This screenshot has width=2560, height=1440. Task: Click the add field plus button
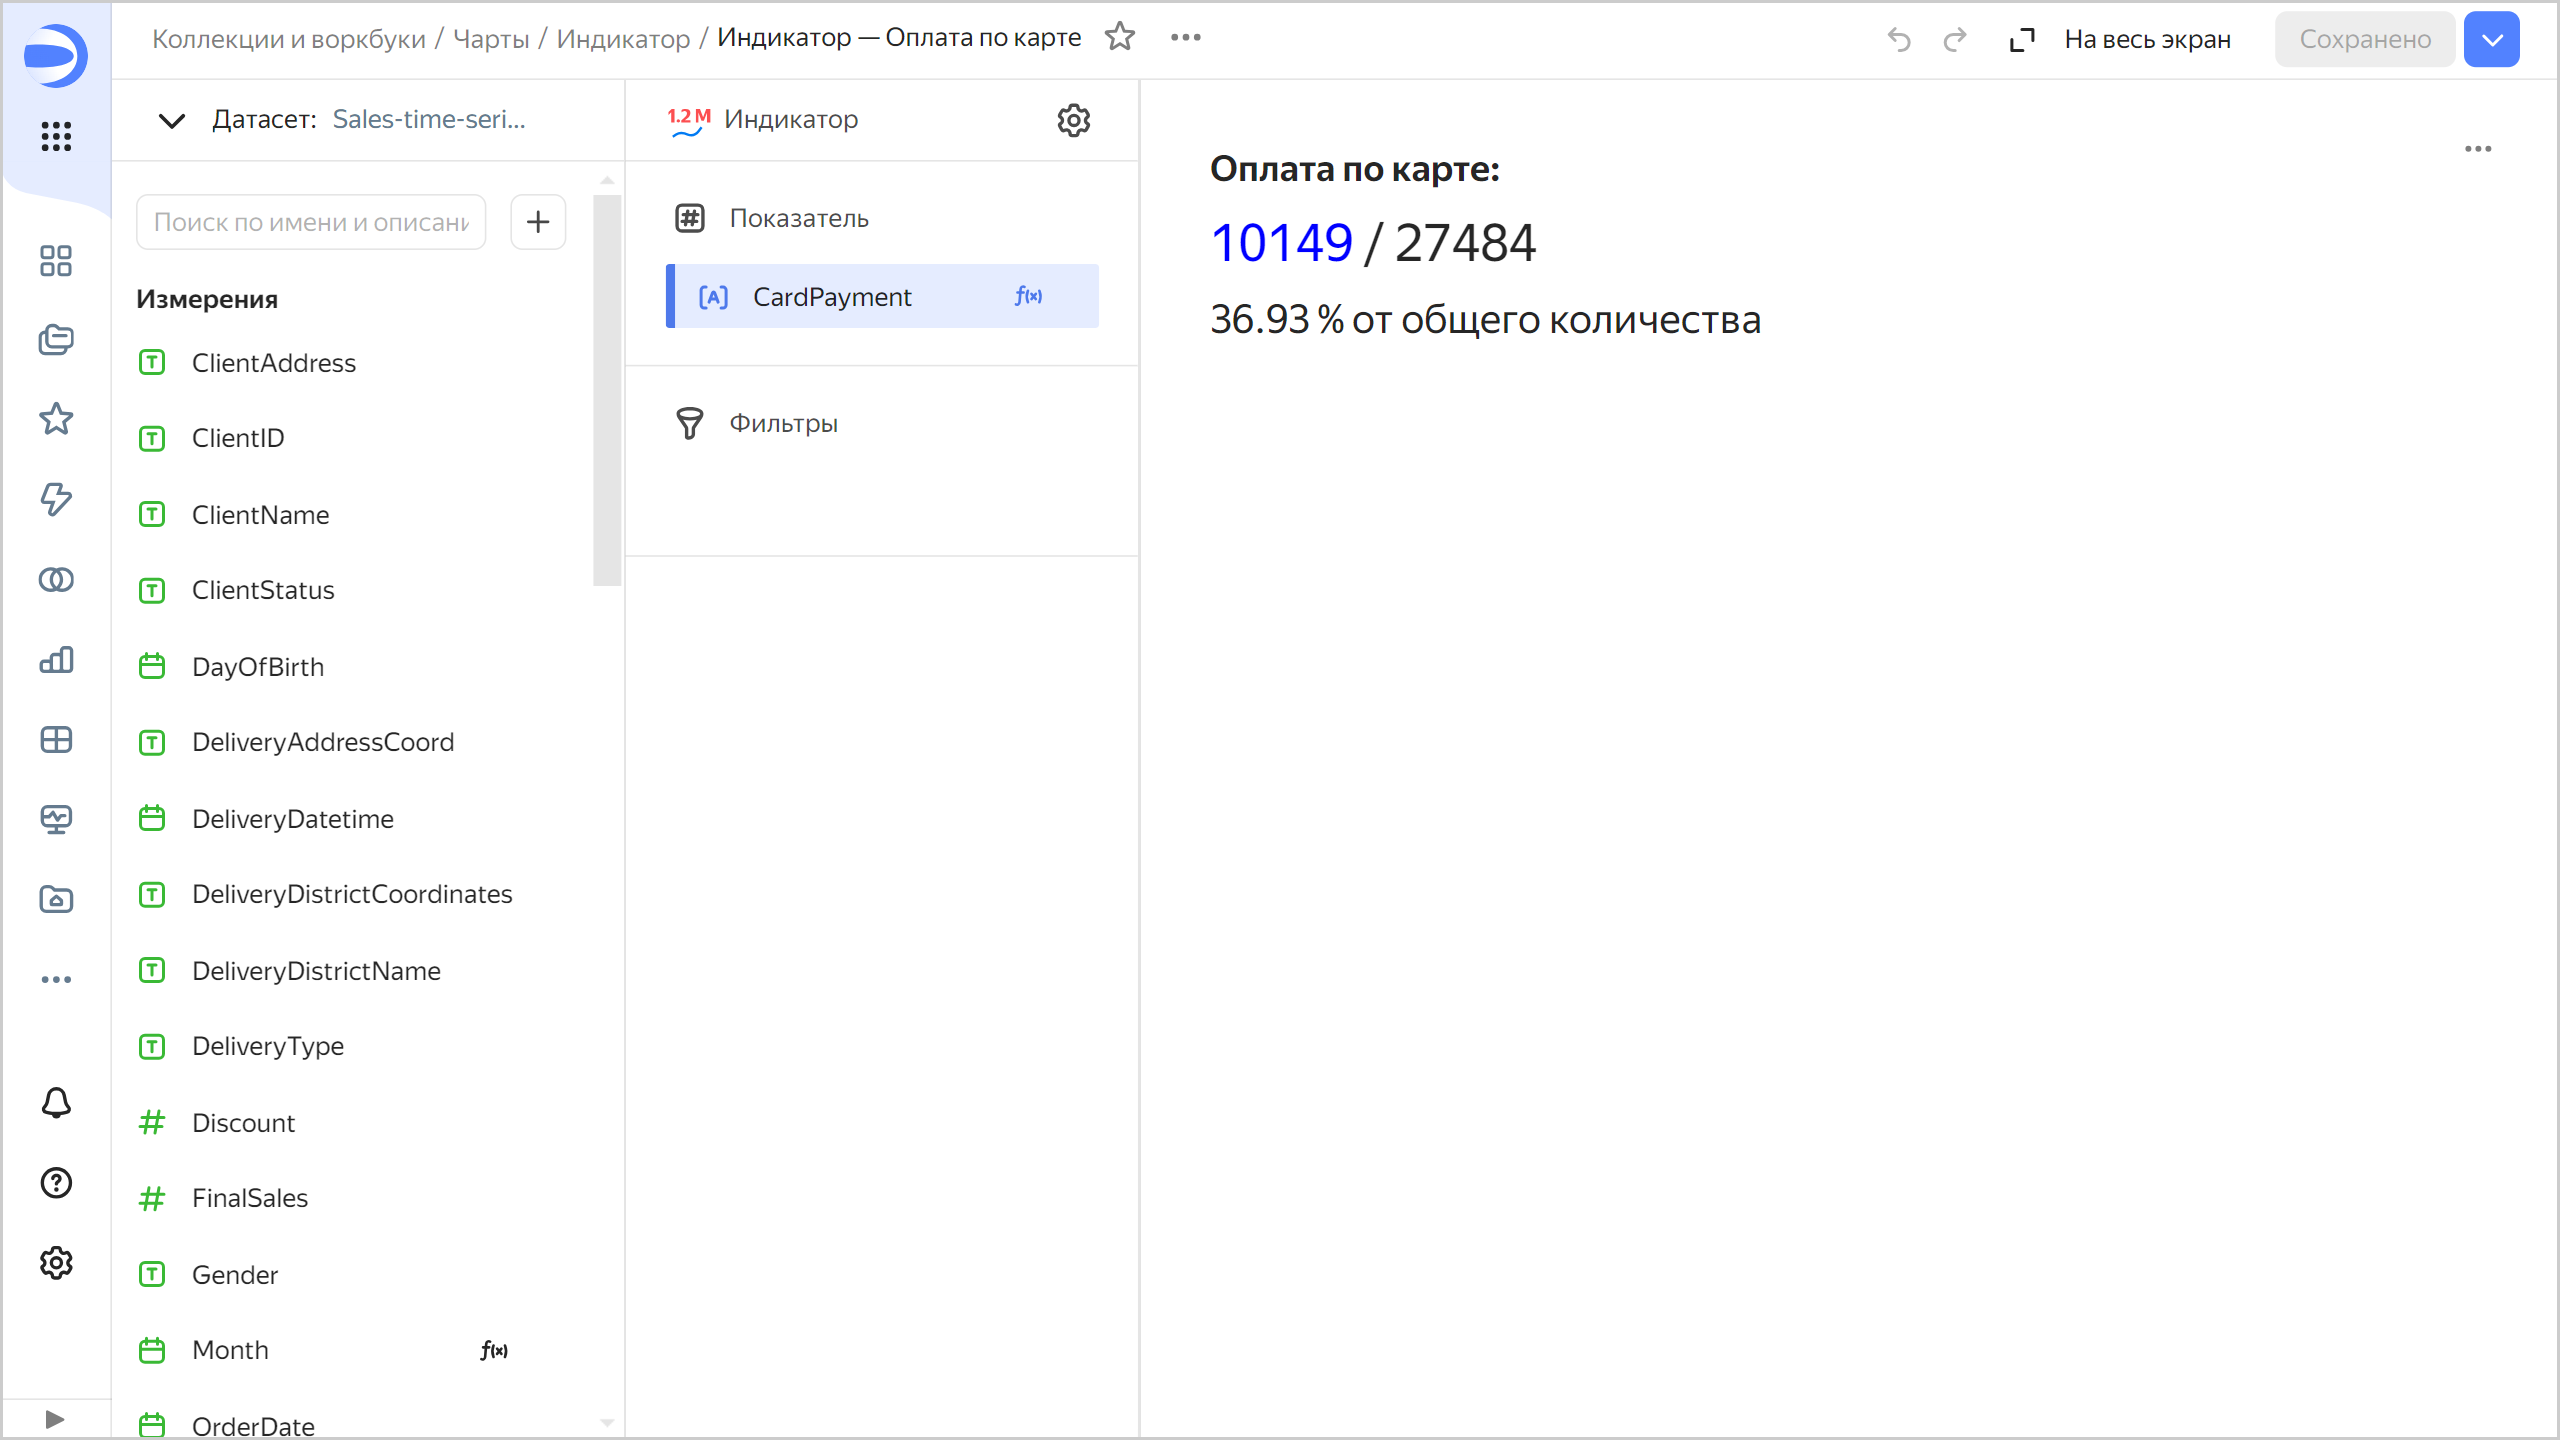tap(538, 222)
